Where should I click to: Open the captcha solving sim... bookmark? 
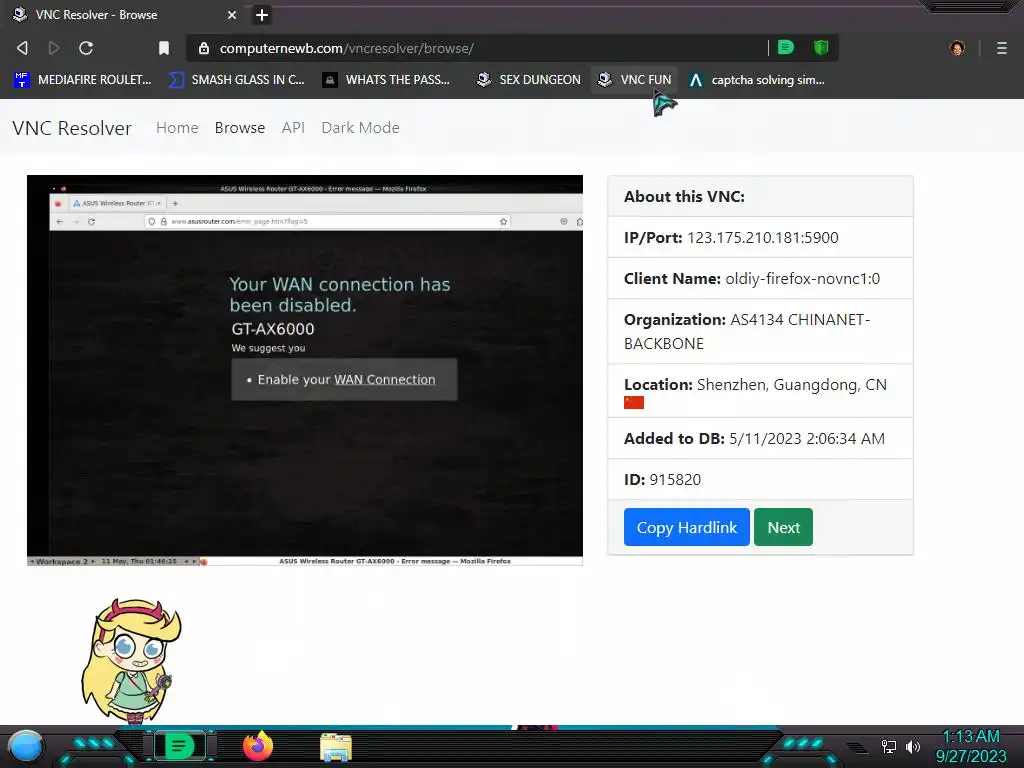click(x=758, y=80)
